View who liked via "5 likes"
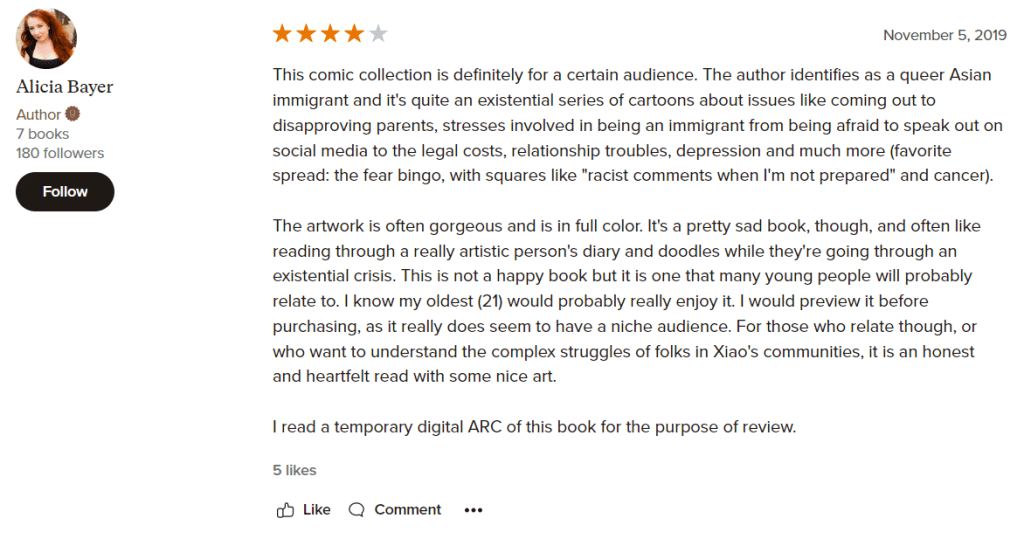Viewport: 1024px width, 539px height. 294,470
